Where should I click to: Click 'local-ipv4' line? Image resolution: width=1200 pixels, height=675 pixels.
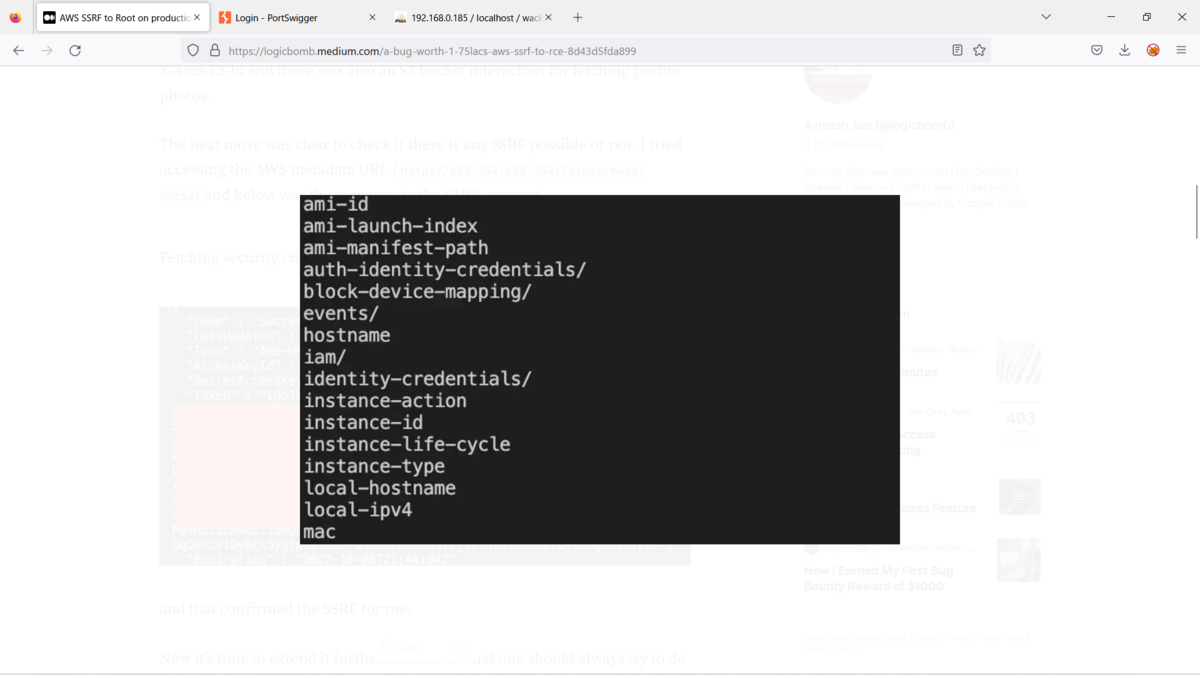[358, 510]
